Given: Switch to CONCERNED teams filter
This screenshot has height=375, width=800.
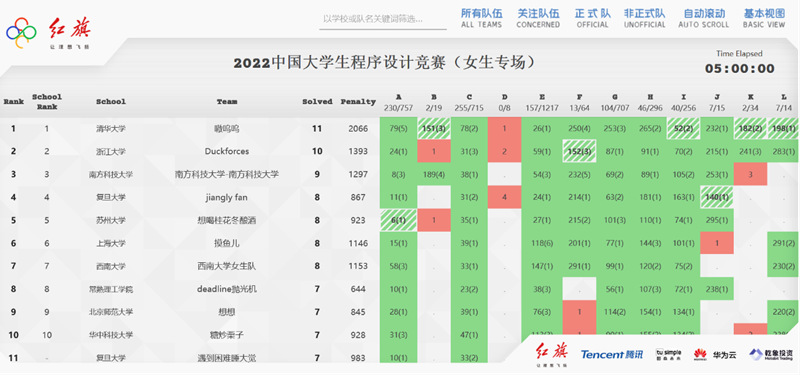Looking at the screenshot, I should 538,18.
